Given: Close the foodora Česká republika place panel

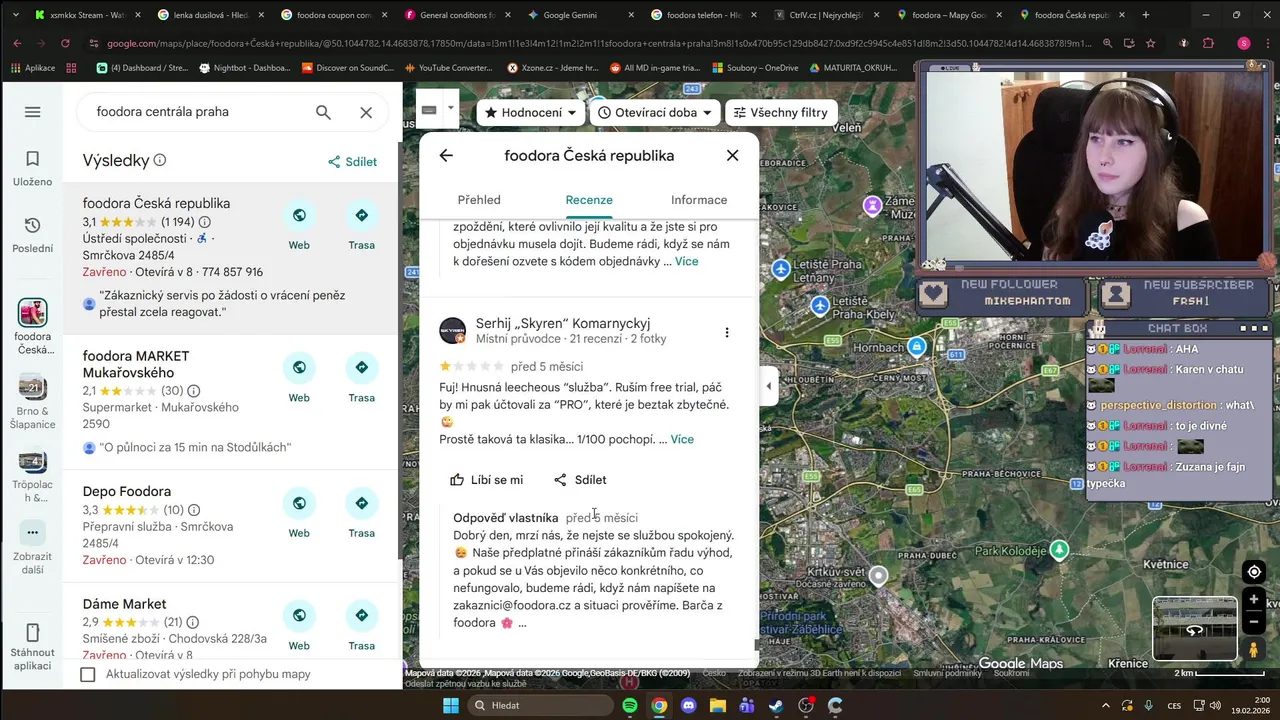Looking at the screenshot, I should 732,155.
